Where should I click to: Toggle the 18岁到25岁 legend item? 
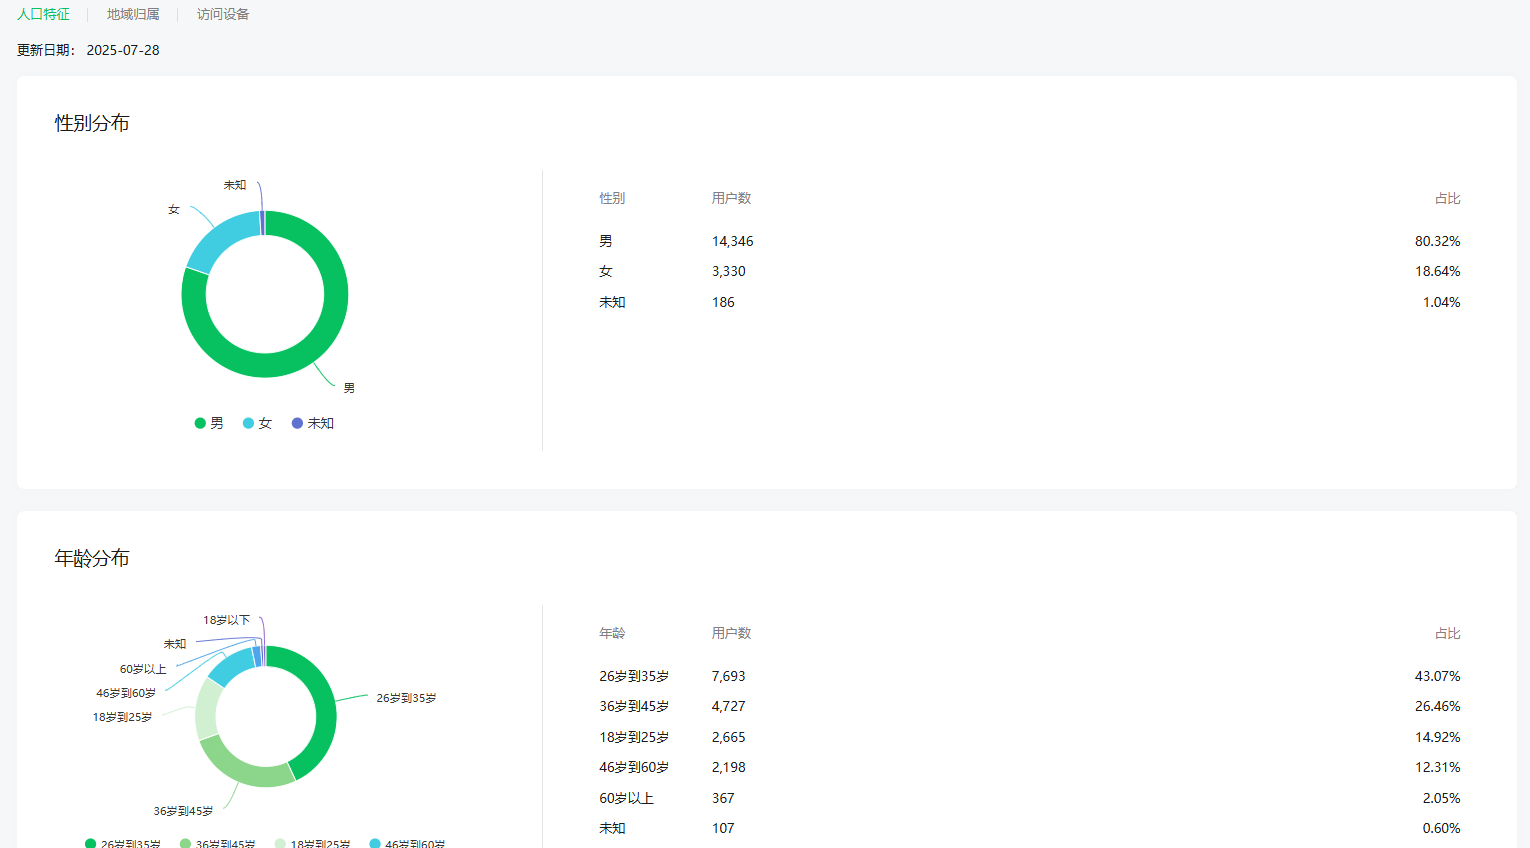(313, 843)
